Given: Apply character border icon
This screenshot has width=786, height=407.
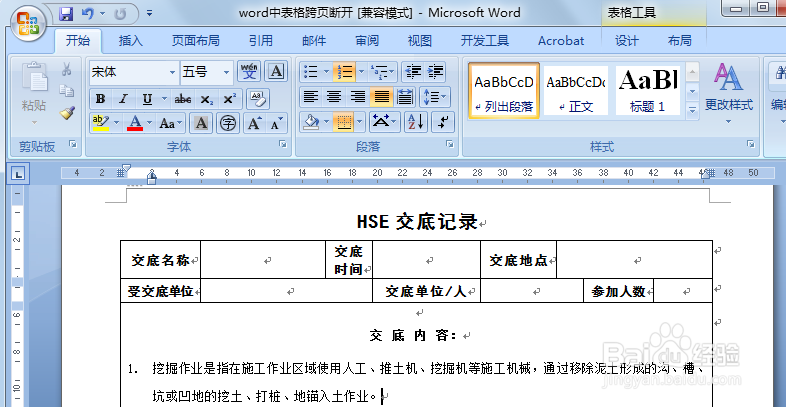Looking at the screenshot, I should pyautogui.click(x=276, y=72).
